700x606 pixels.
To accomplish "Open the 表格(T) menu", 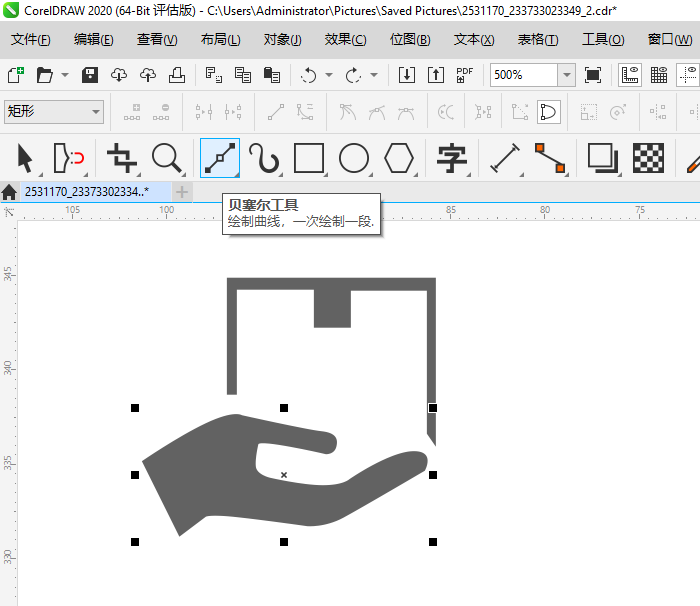I will [538, 40].
